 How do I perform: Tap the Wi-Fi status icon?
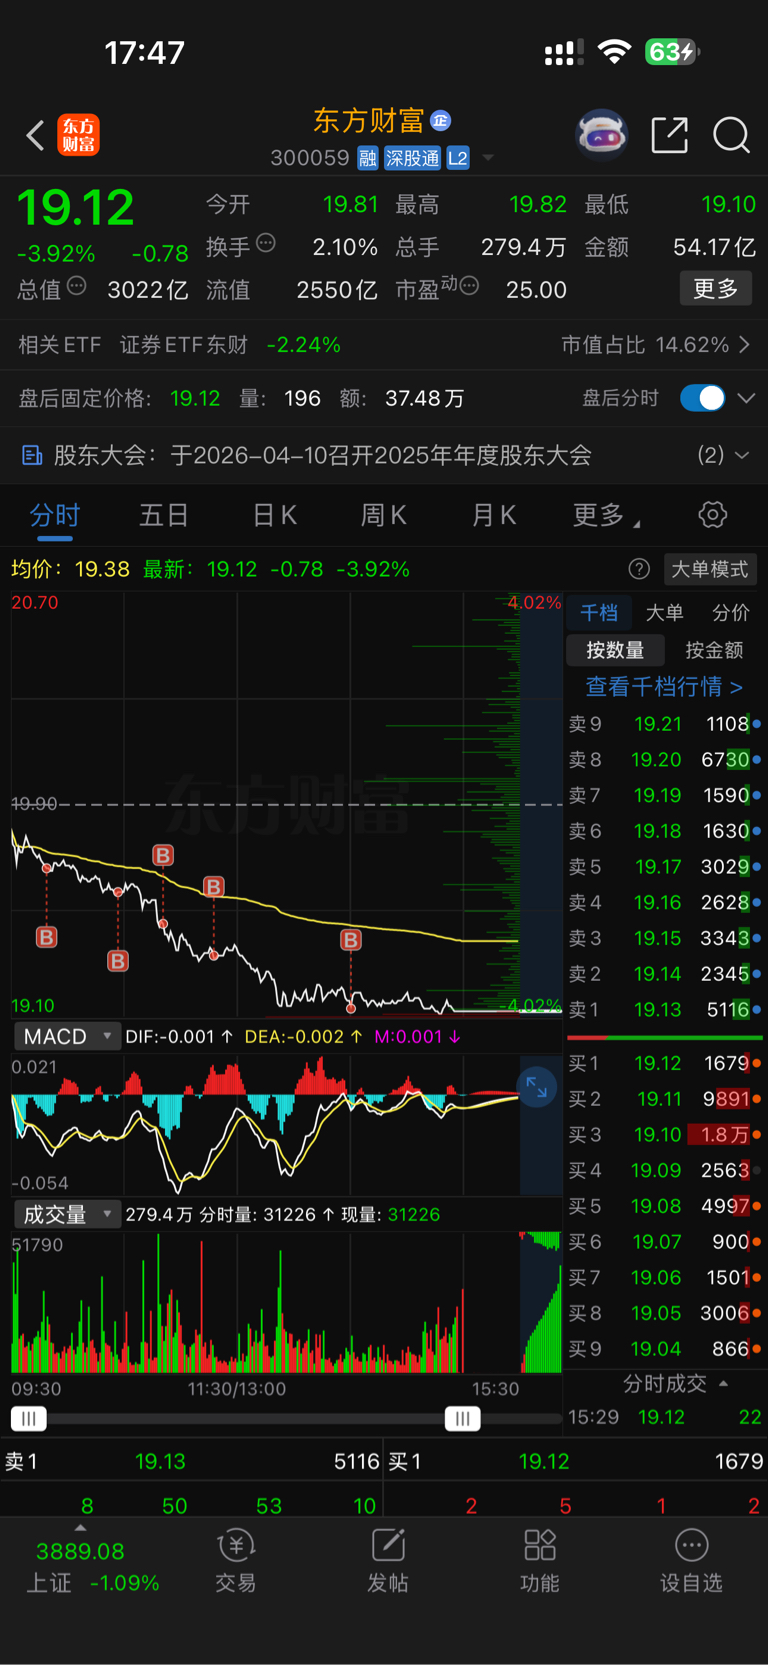(x=614, y=52)
